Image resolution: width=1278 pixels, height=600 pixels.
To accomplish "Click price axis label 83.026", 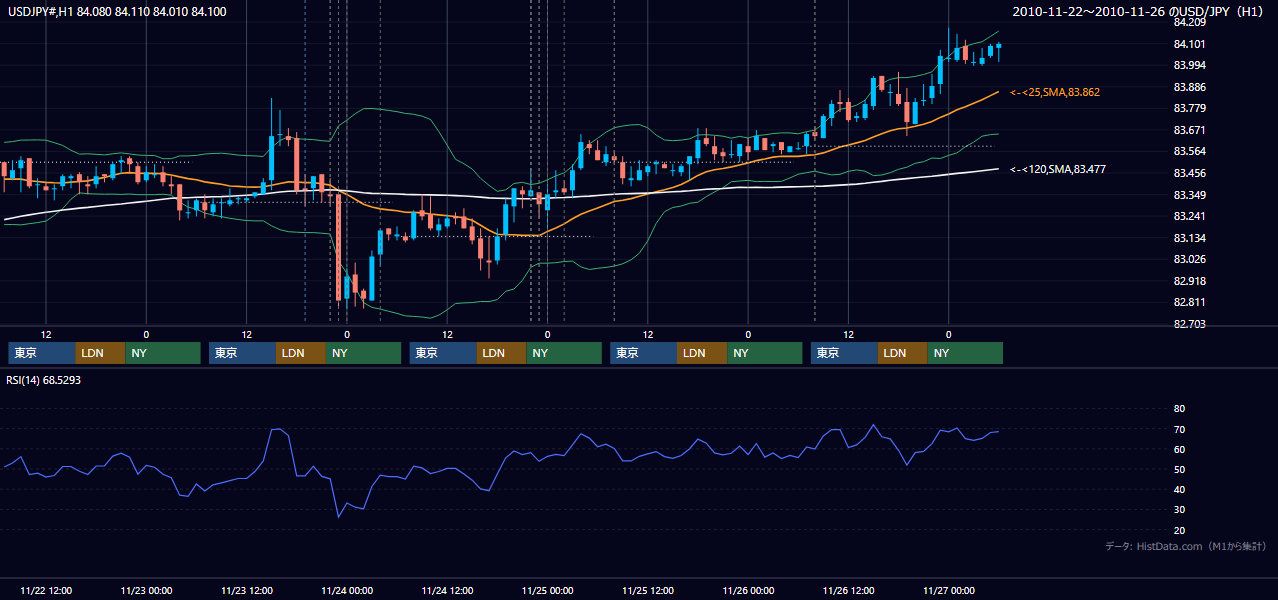I will pos(1189,259).
